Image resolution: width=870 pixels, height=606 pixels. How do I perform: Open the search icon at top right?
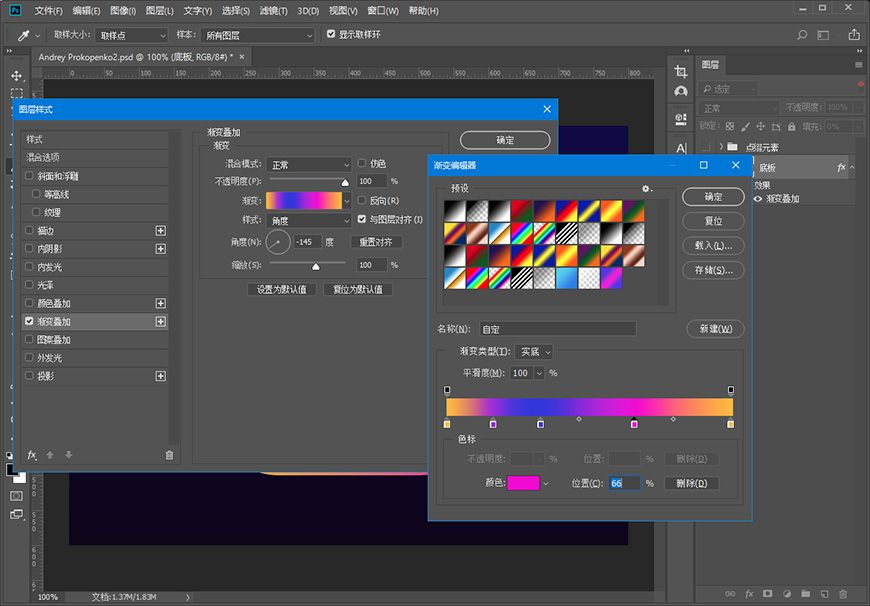[x=802, y=35]
